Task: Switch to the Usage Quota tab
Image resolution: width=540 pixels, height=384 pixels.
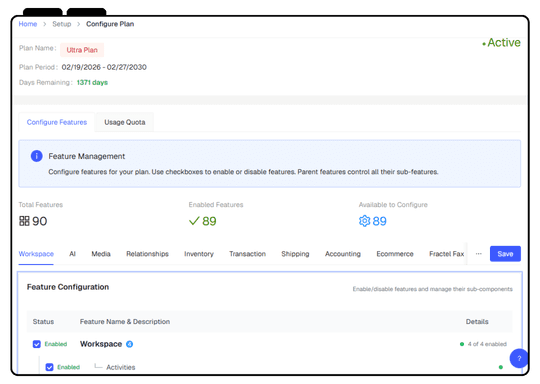Action: click(125, 122)
